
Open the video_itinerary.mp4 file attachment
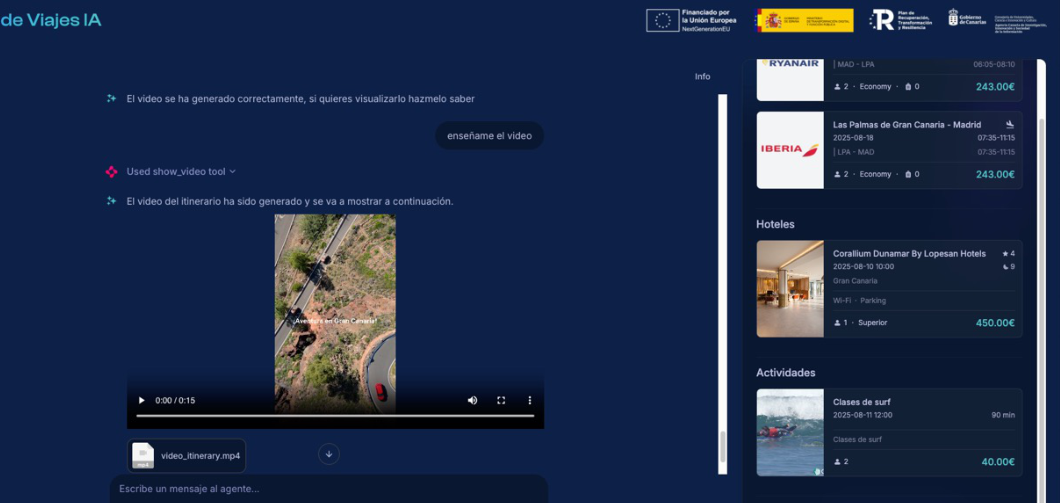coord(187,456)
